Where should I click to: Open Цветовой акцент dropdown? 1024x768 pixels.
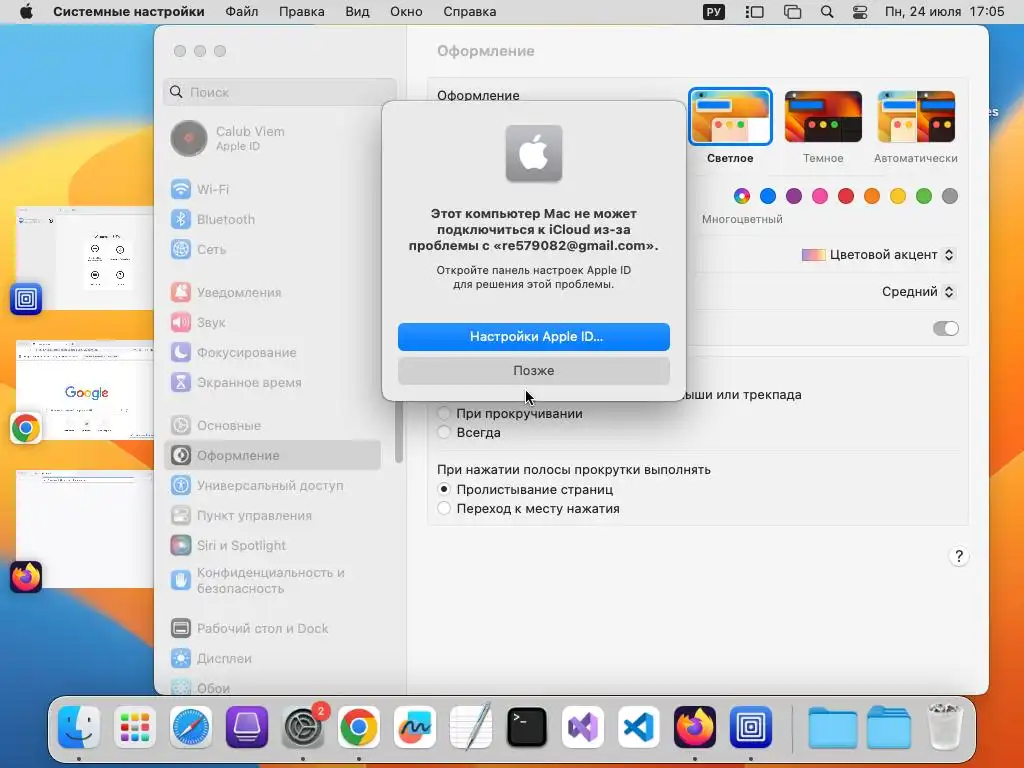[878, 255]
